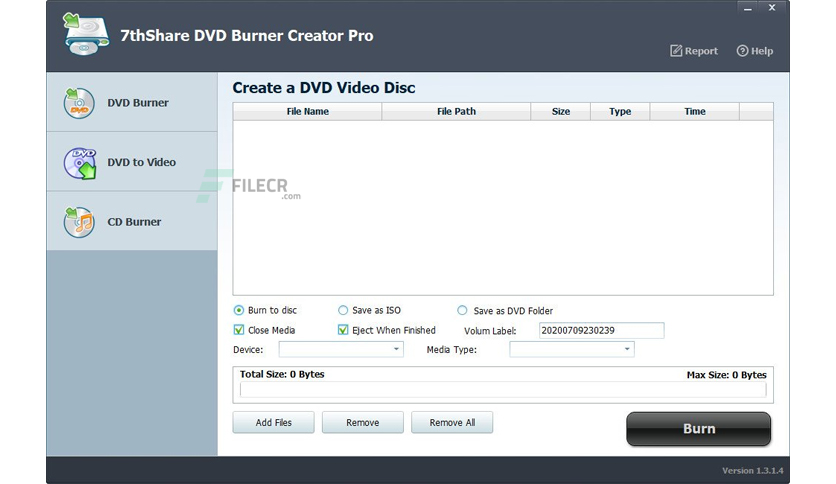
Task: Sort by Type column header
Action: (x=620, y=111)
